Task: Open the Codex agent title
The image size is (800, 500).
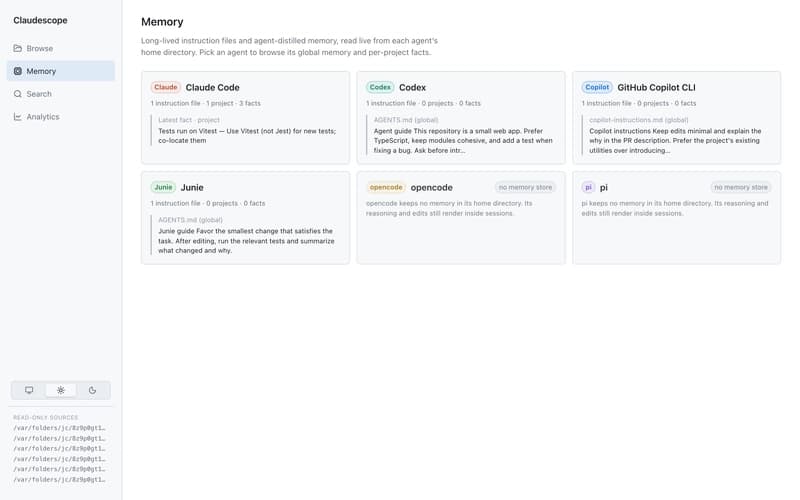Action: tap(412, 88)
